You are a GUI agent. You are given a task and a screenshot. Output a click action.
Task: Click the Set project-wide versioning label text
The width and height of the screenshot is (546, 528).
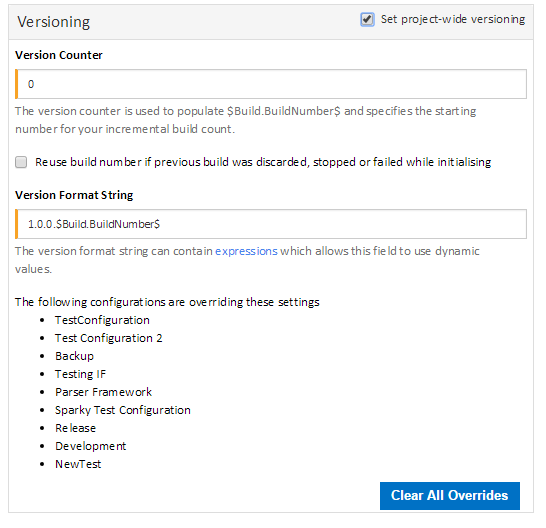[453, 20]
